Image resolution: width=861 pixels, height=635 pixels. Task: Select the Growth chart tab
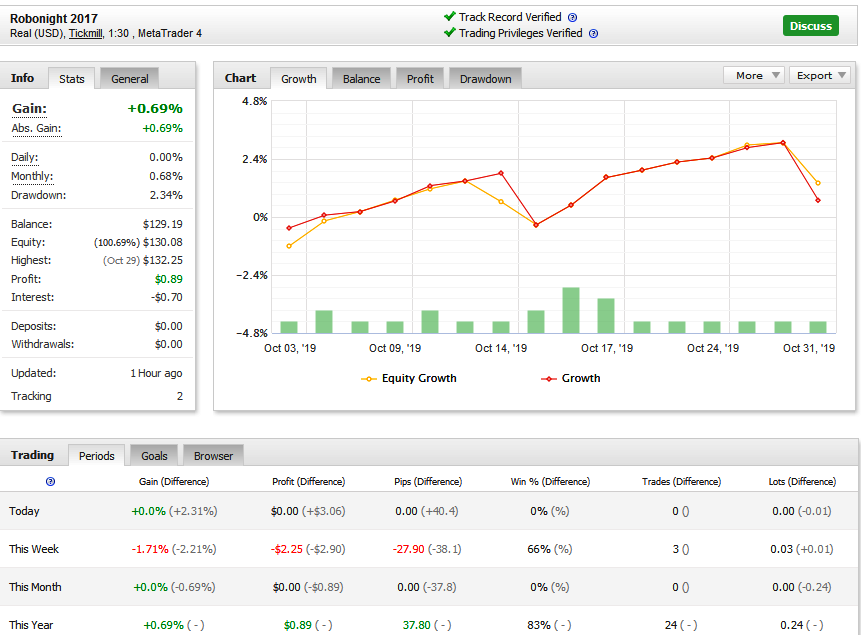point(299,79)
